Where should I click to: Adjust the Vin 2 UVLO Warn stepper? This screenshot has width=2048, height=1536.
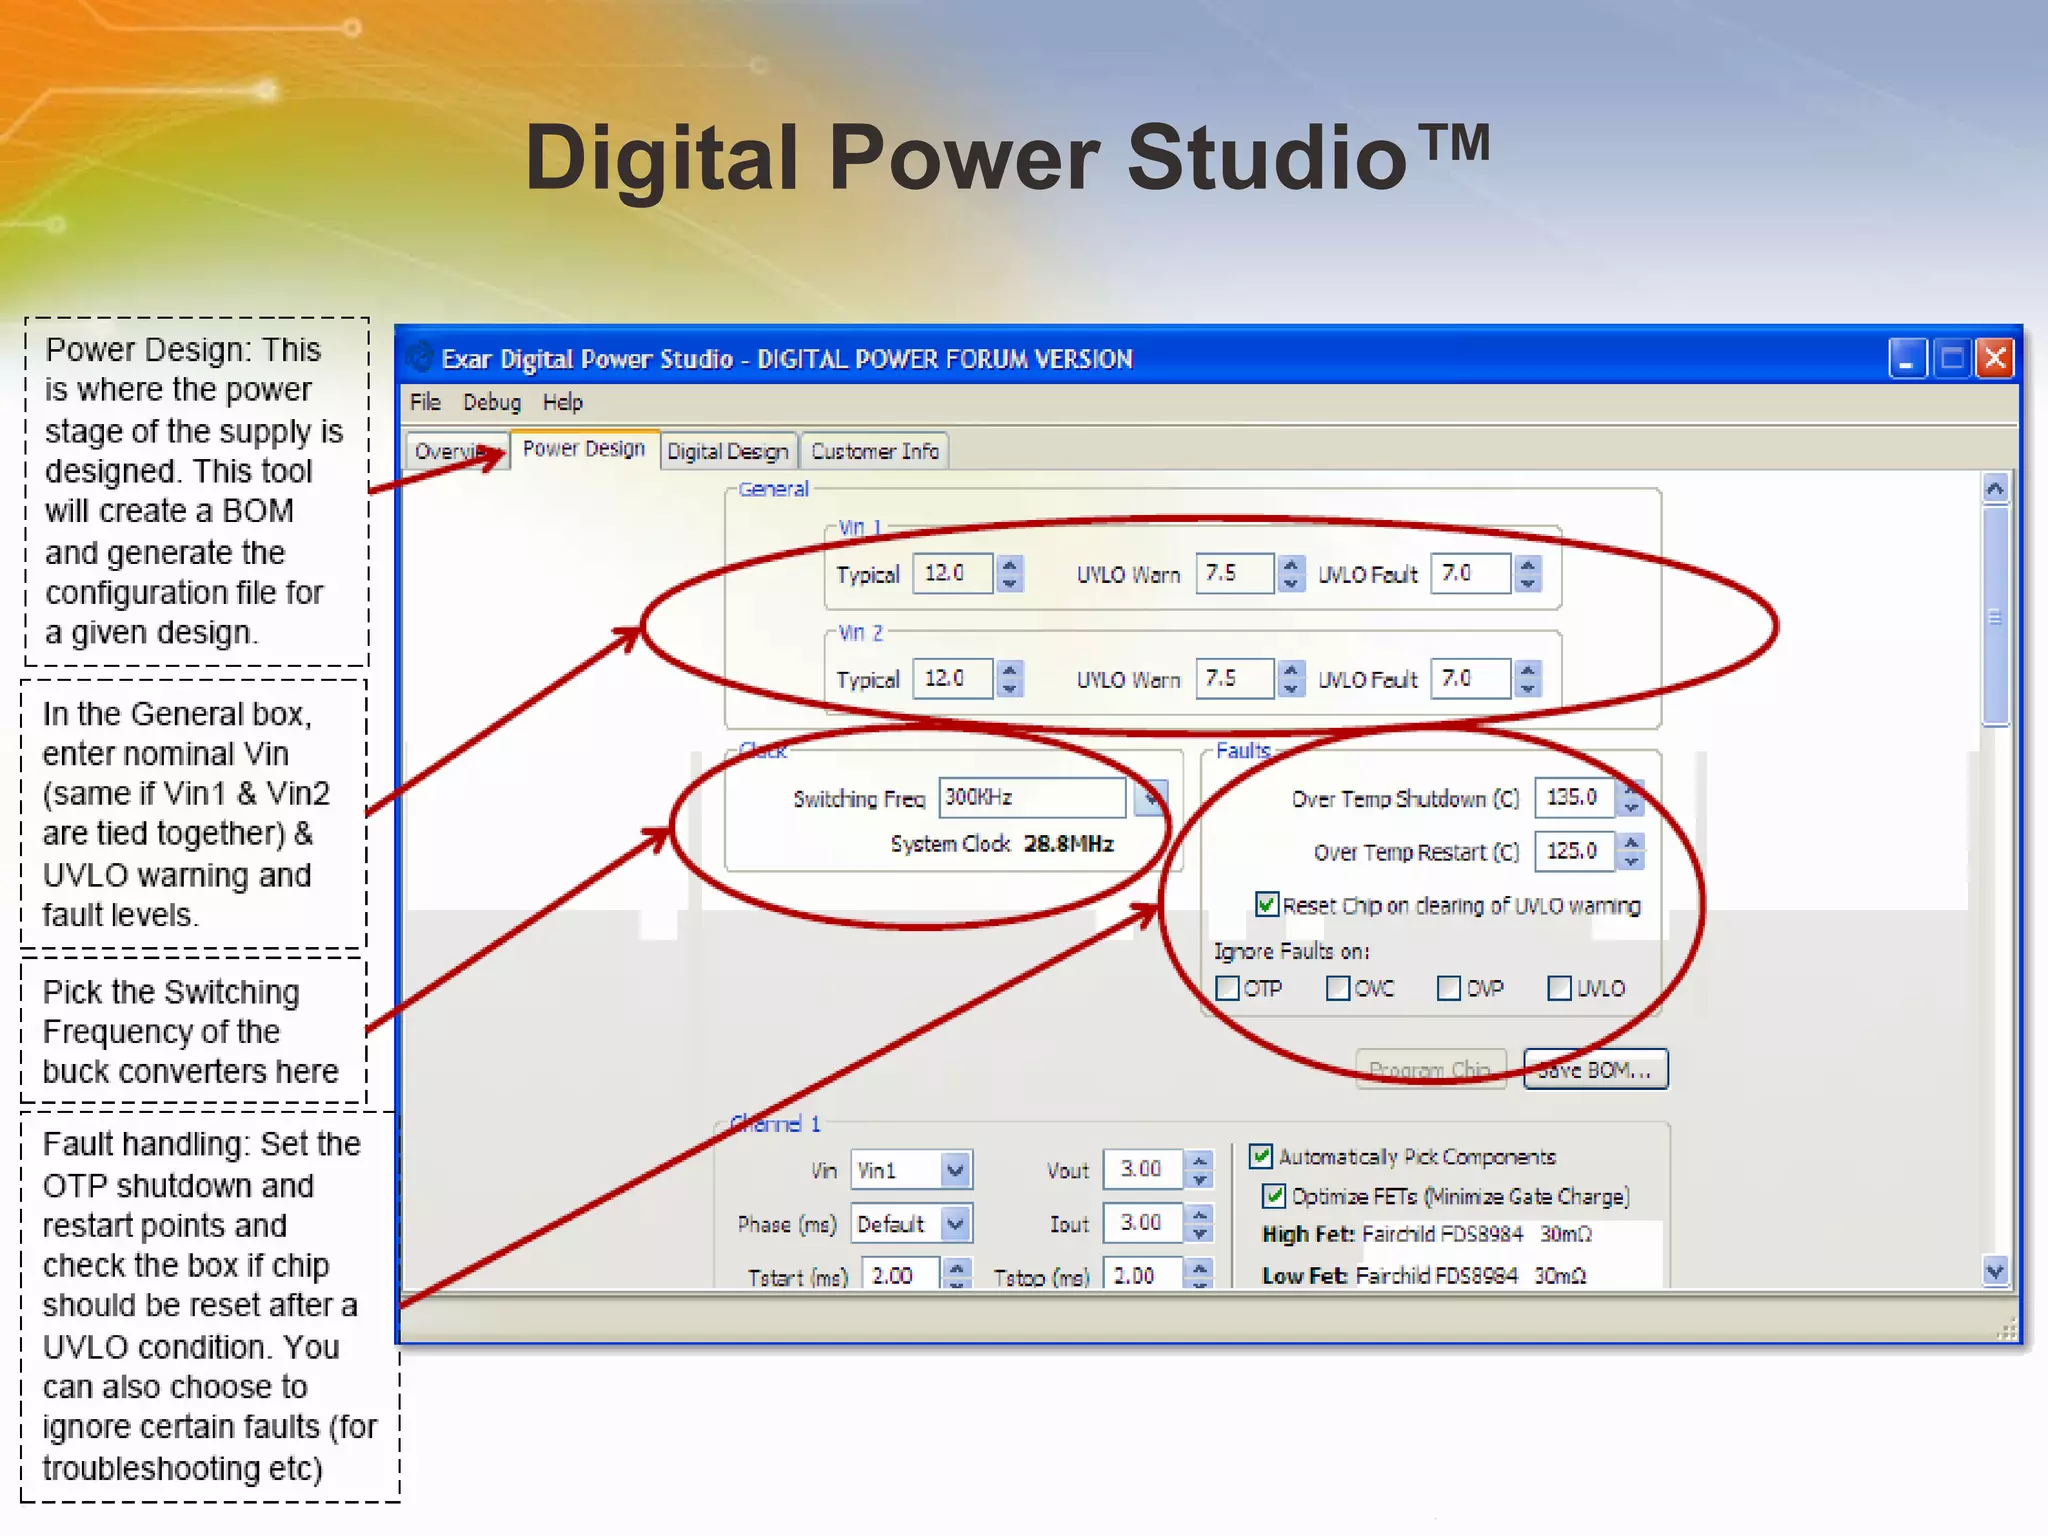(x=1291, y=678)
